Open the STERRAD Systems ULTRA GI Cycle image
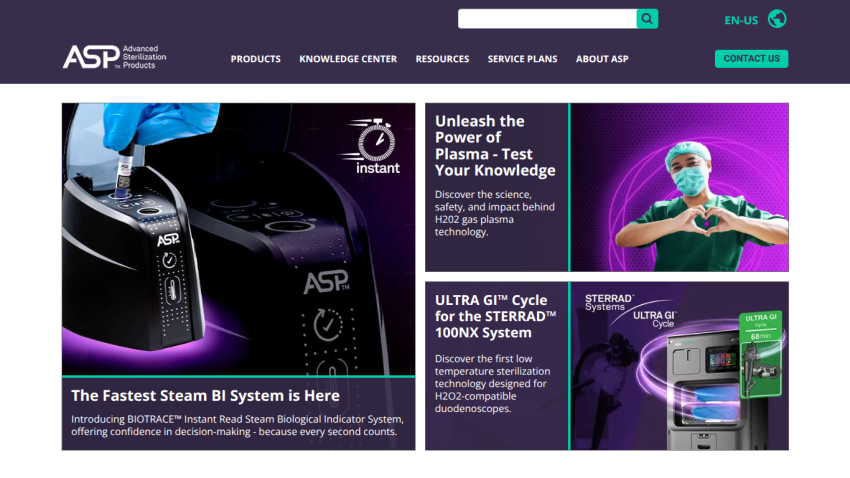Image resolution: width=850 pixels, height=478 pixels. (x=680, y=366)
